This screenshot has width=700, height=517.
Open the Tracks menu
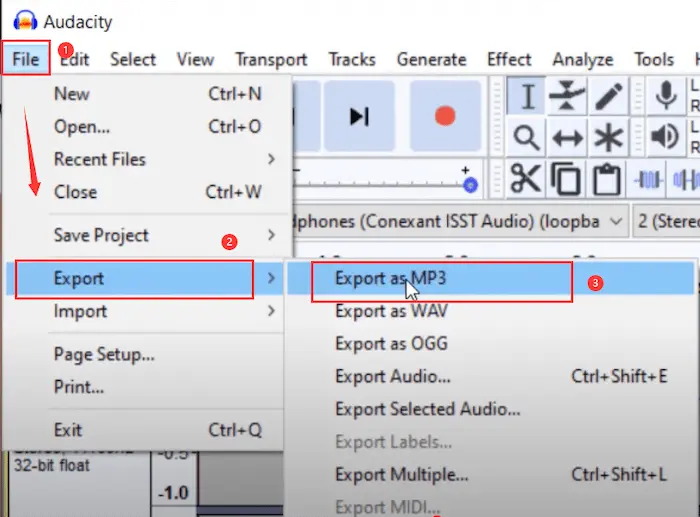352,59
